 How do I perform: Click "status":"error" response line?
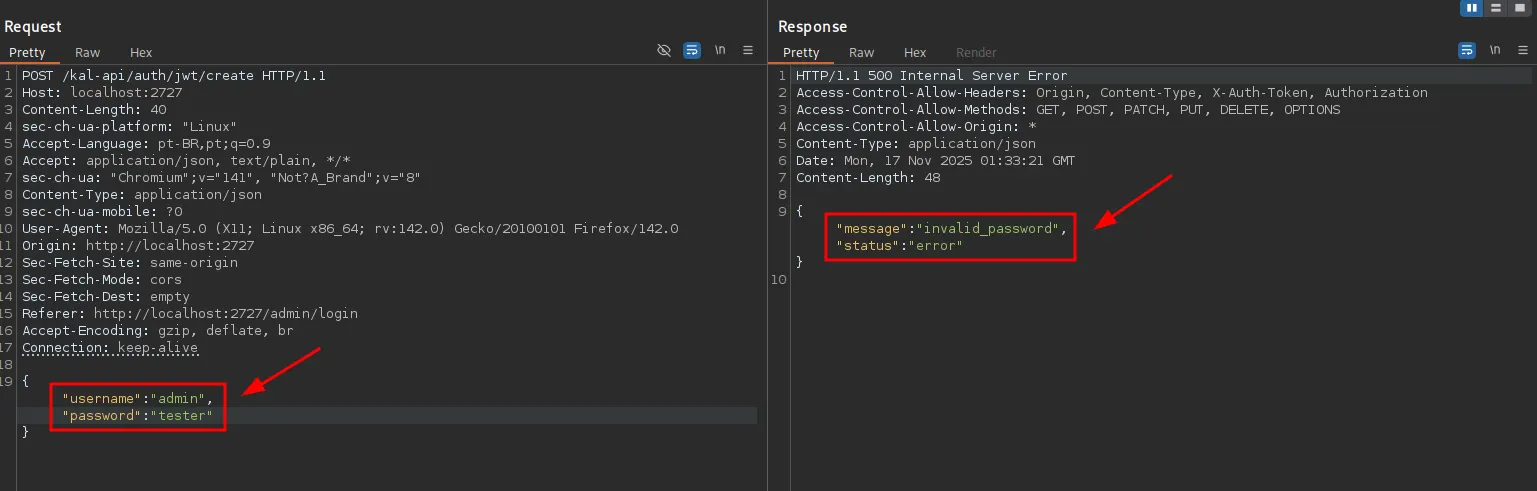pos(899,246)
